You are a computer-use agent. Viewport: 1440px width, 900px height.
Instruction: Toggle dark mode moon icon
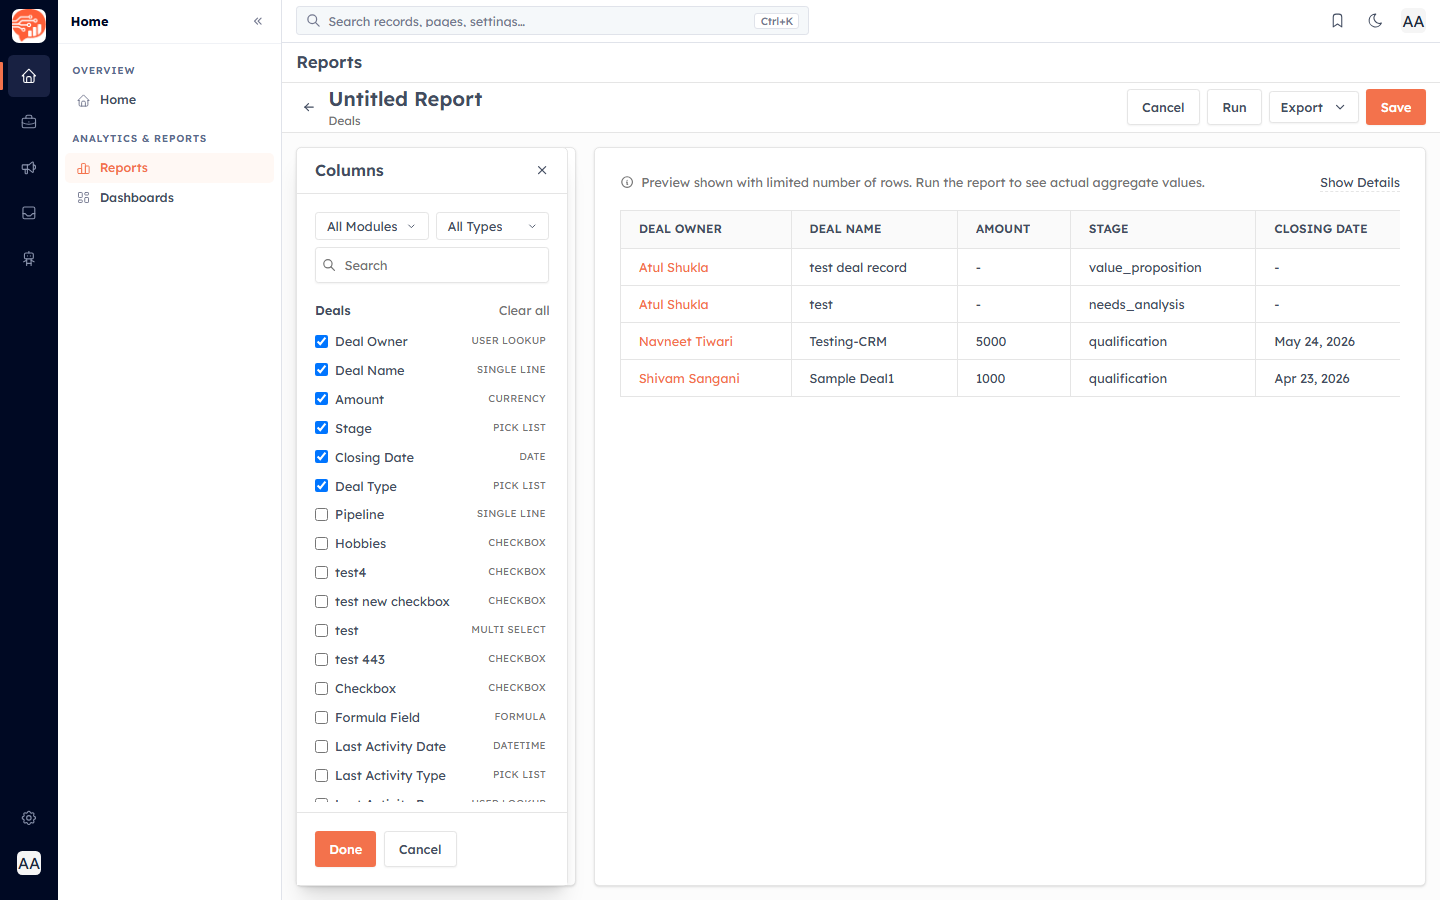(1375, 21)
